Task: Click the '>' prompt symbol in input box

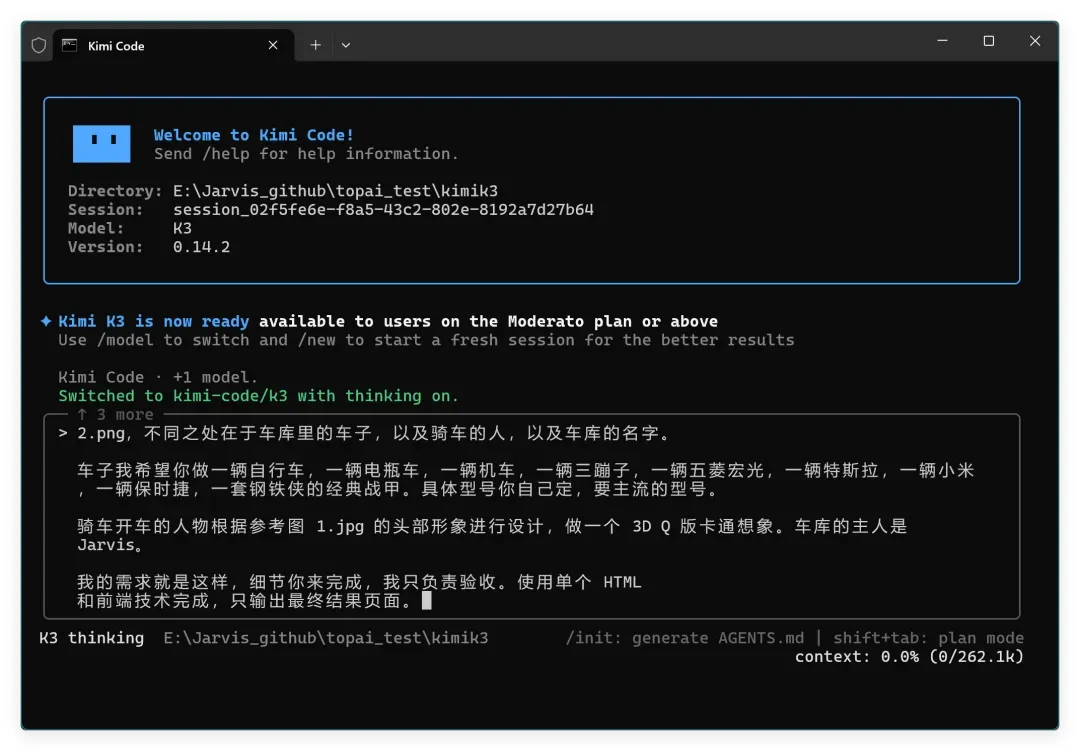Action: 63,433
